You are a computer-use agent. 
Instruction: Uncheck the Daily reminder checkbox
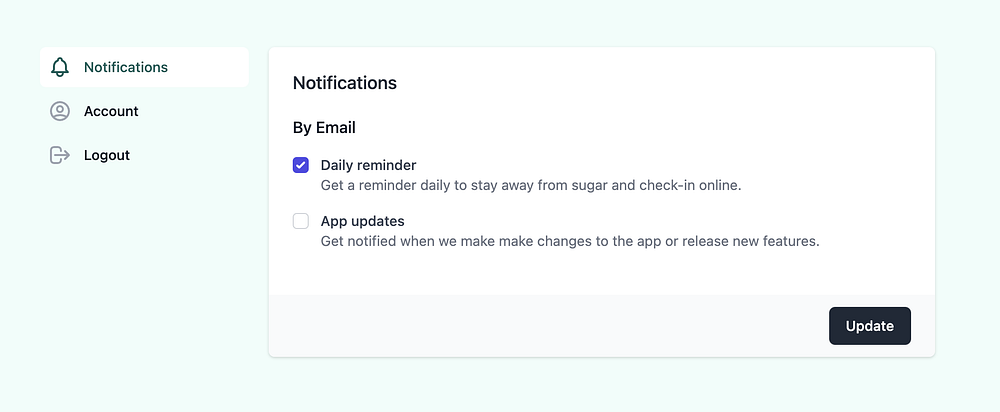(301, 165)
